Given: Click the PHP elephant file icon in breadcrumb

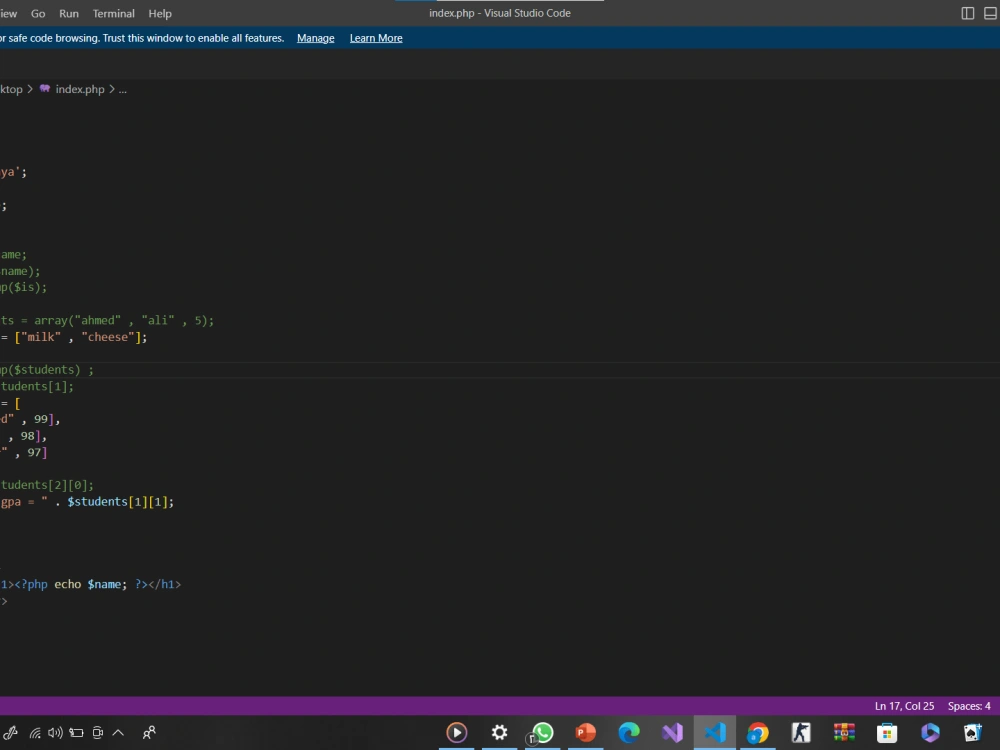Looking at the screenshot, I should pyautogui.click(x=45, y=89).
